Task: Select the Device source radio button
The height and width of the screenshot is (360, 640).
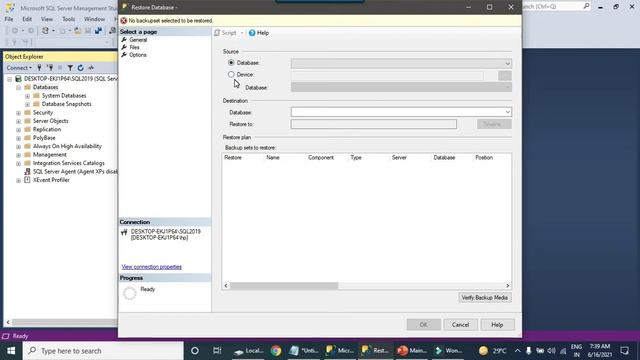Action: (231, 75)
